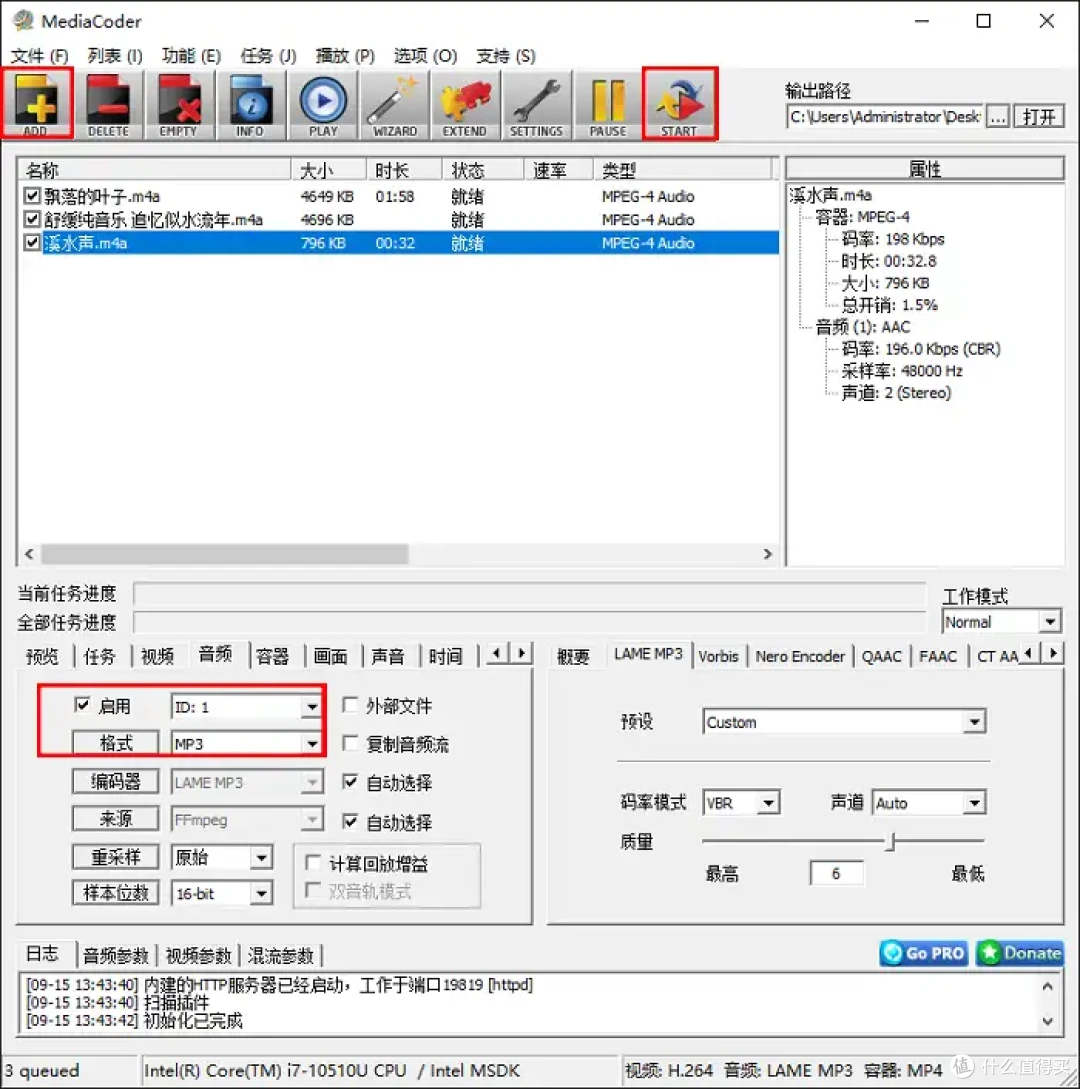Viewport: 1080px width, 1089px height.
Task: Uncheck 溪水声.m4a file checkbox
Action: (32, 242)
